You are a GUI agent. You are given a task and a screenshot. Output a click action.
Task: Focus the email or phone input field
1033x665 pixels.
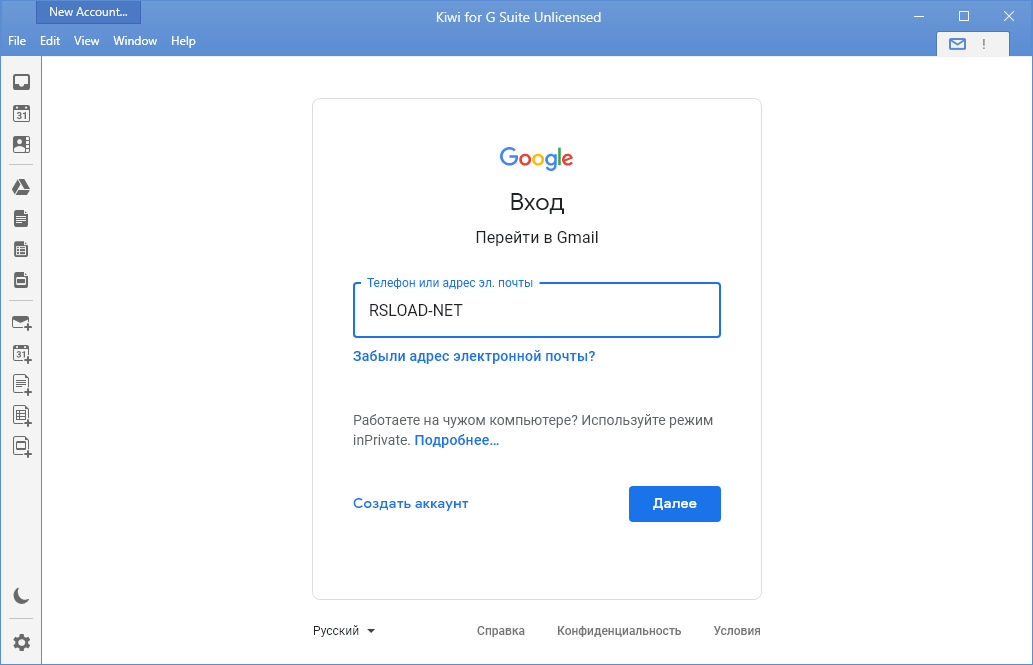click(x=537, y=310)
